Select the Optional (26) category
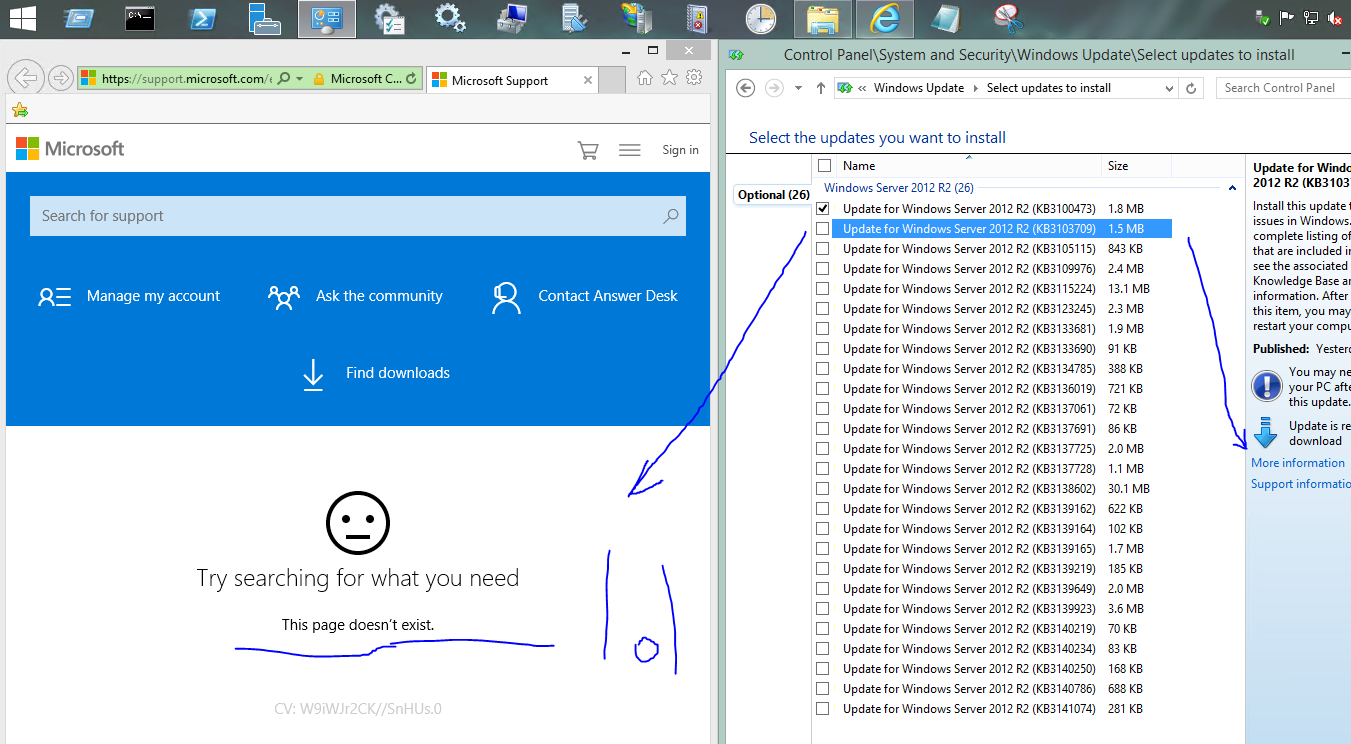 (773, 195)
